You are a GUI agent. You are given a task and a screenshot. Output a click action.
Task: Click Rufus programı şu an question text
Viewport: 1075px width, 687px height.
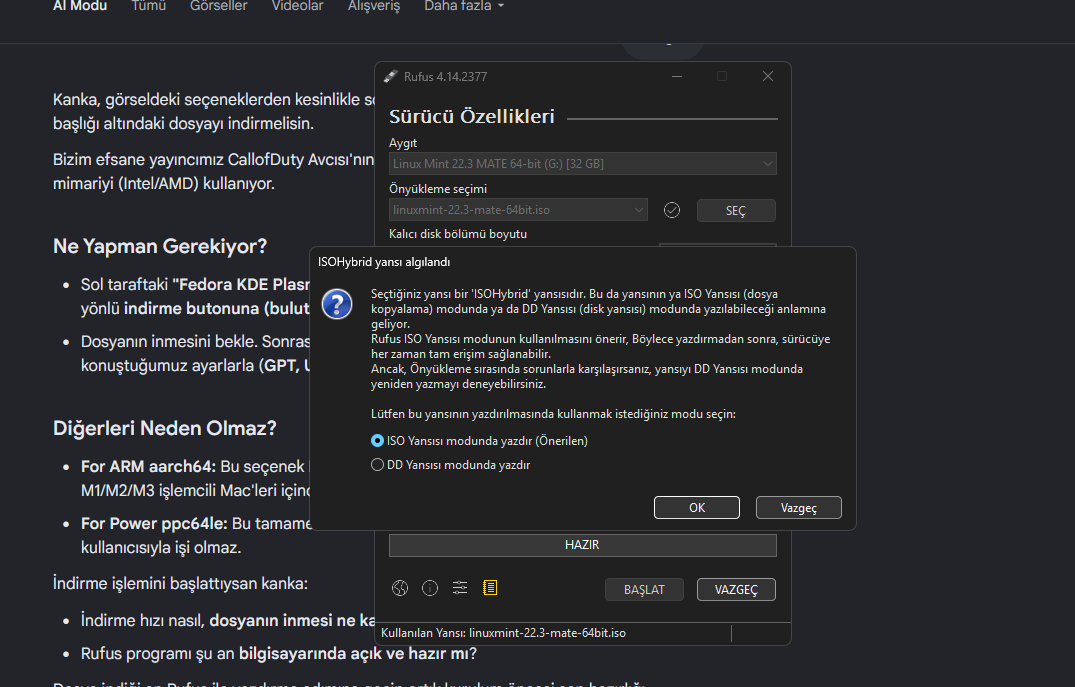coord(278,654)
